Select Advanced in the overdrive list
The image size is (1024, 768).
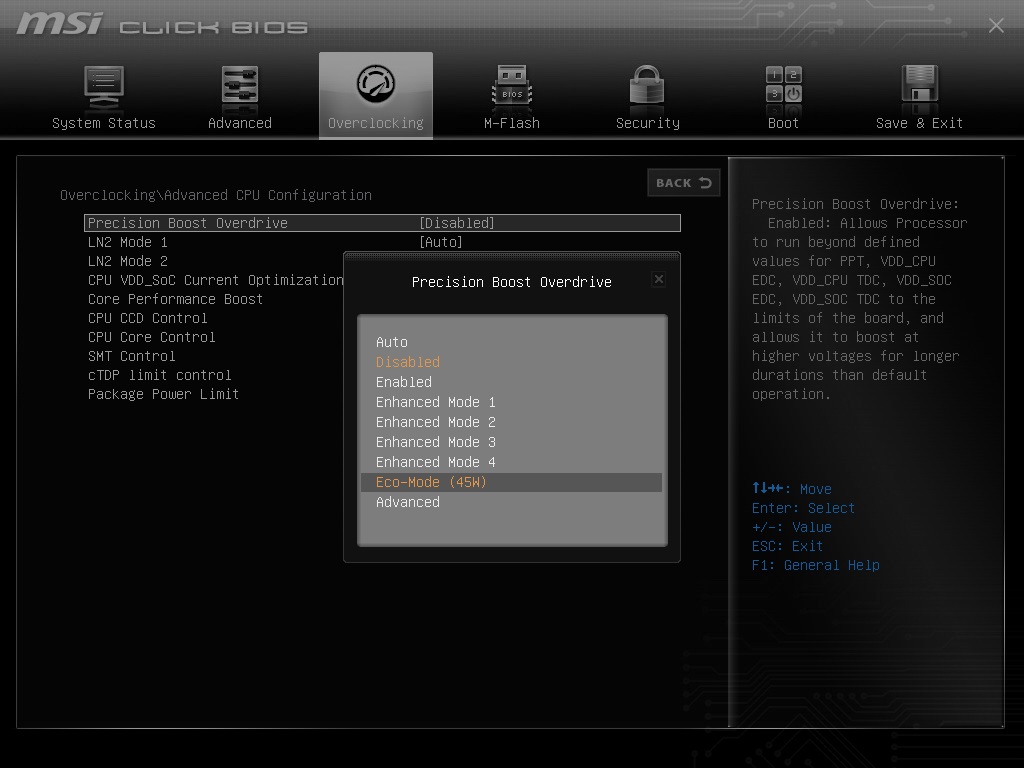(408, 502)
